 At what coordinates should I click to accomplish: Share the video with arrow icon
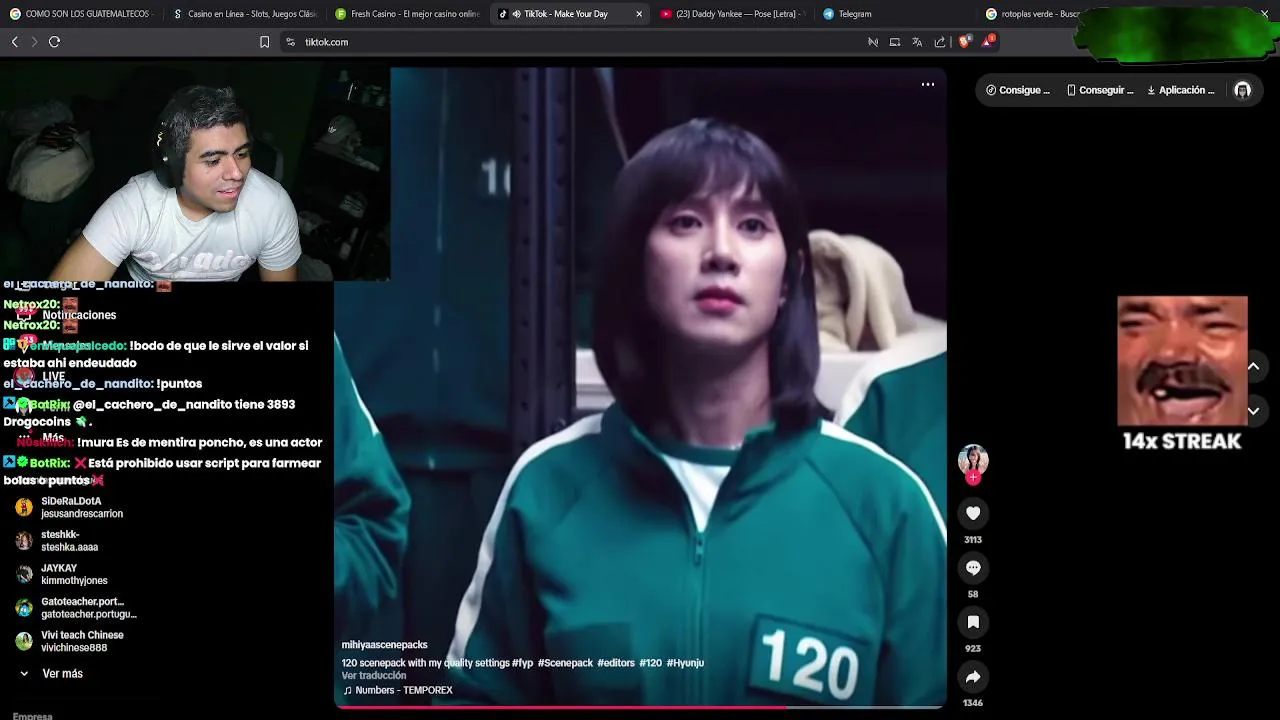(x=973, y=677)
